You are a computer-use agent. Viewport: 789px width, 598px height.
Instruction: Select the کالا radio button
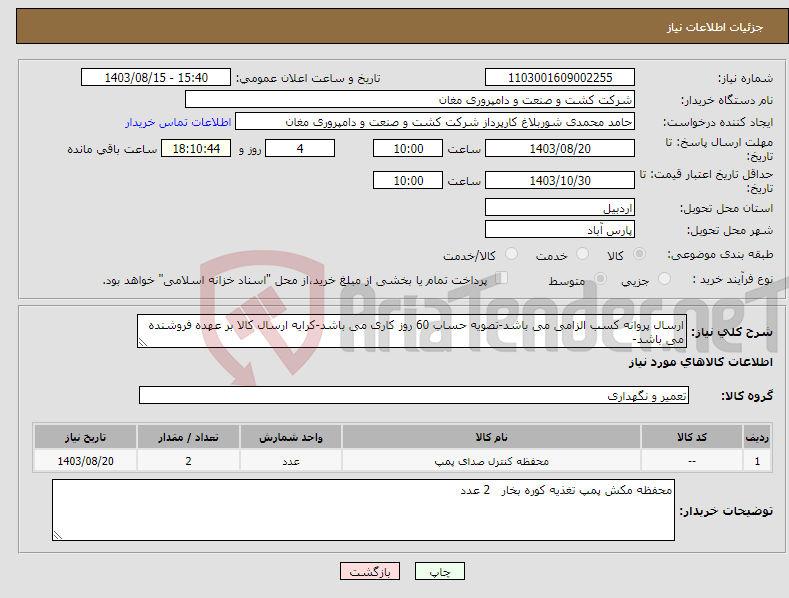pos(639,254)
